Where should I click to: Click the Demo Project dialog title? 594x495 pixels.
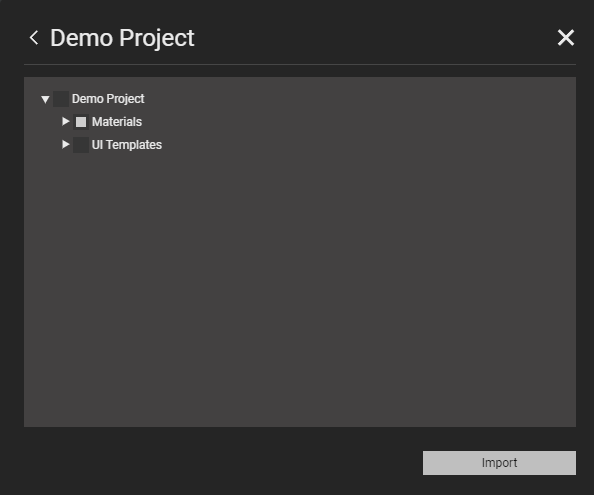(x=122, y=38)
